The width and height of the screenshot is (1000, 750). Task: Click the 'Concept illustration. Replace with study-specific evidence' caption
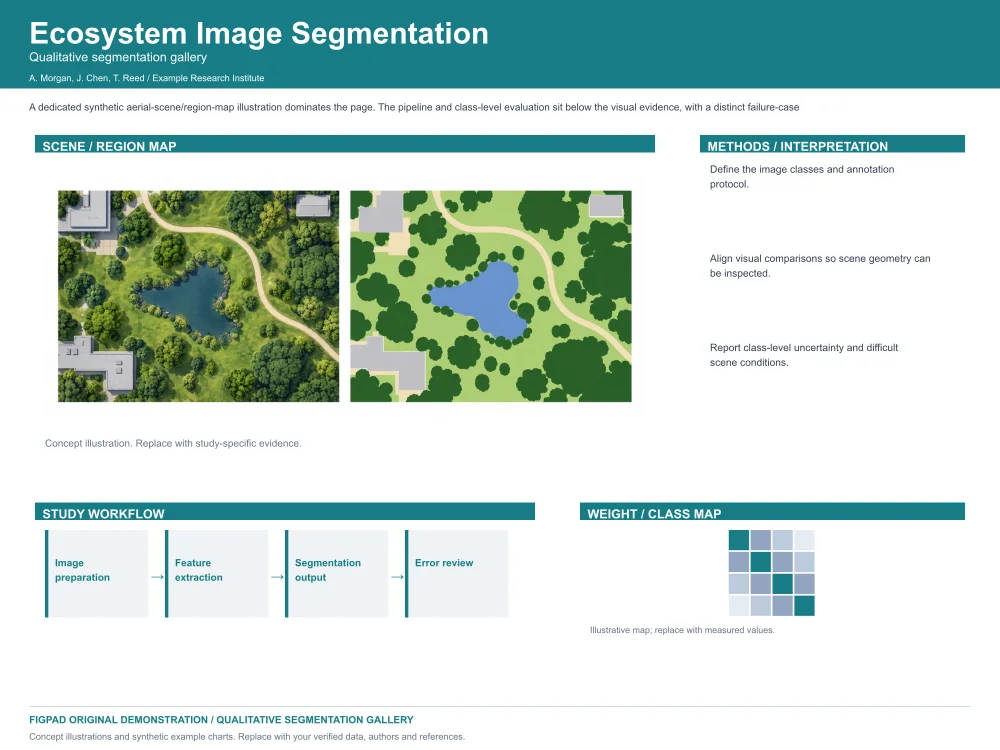(x=173, y=443)
